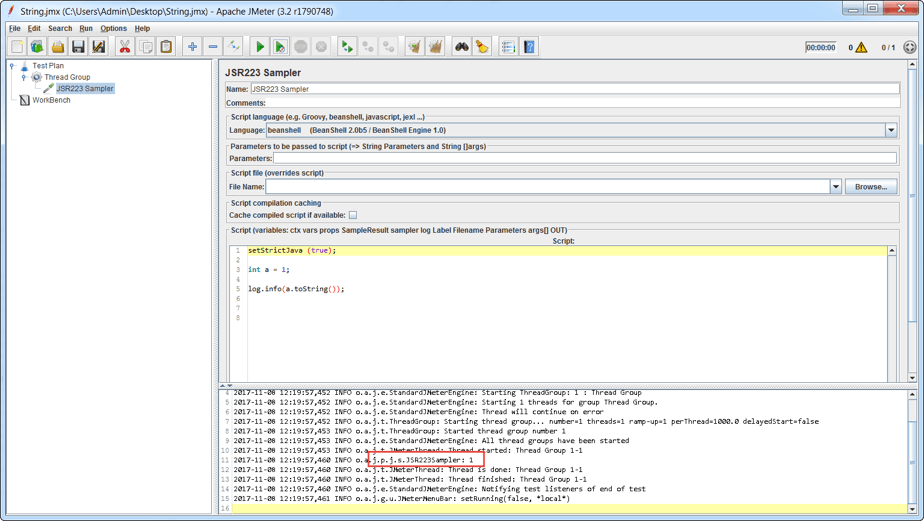Toggle selected element enabled state icon
The image size is (924, 521).
tap(233, 47)
